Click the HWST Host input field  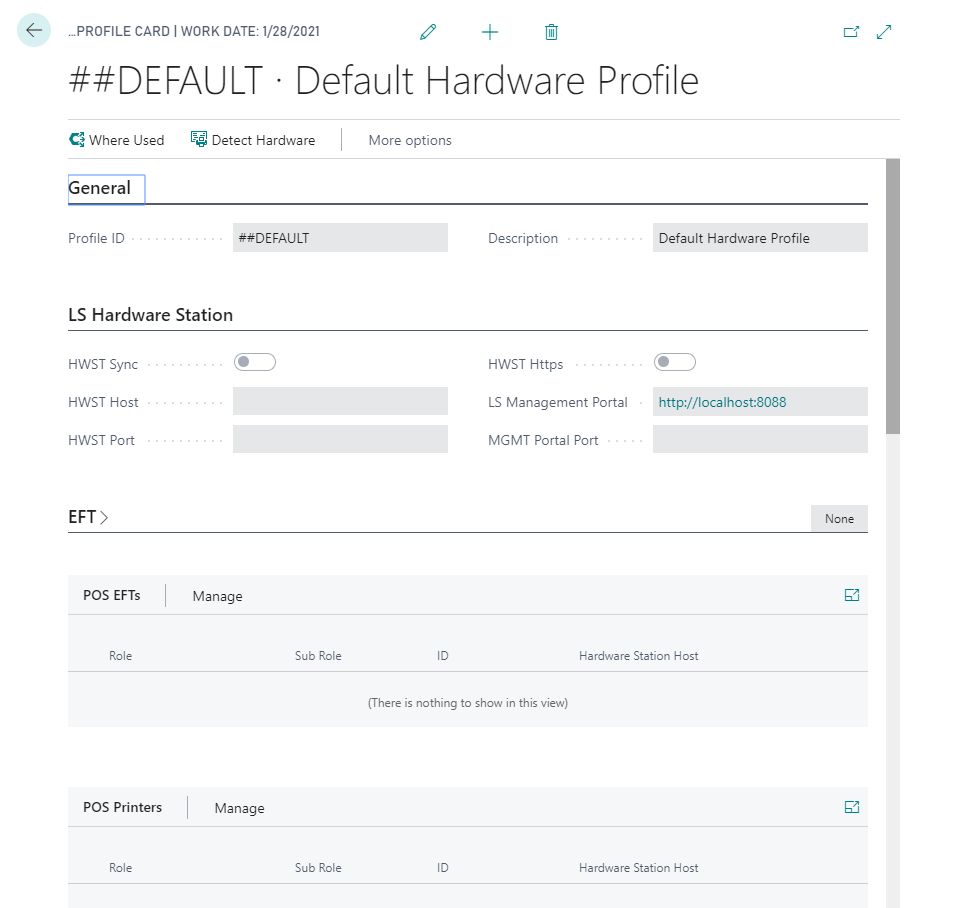(x=340, y=402)
